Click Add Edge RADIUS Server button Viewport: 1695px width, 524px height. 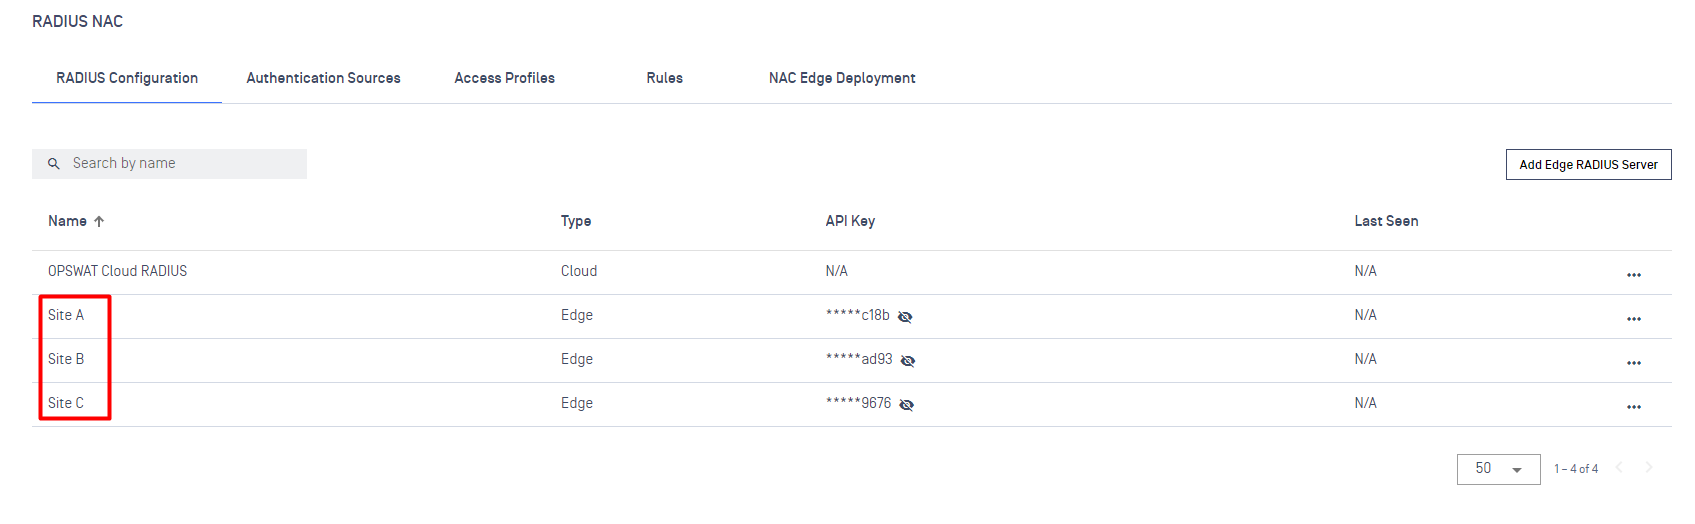1588,165
